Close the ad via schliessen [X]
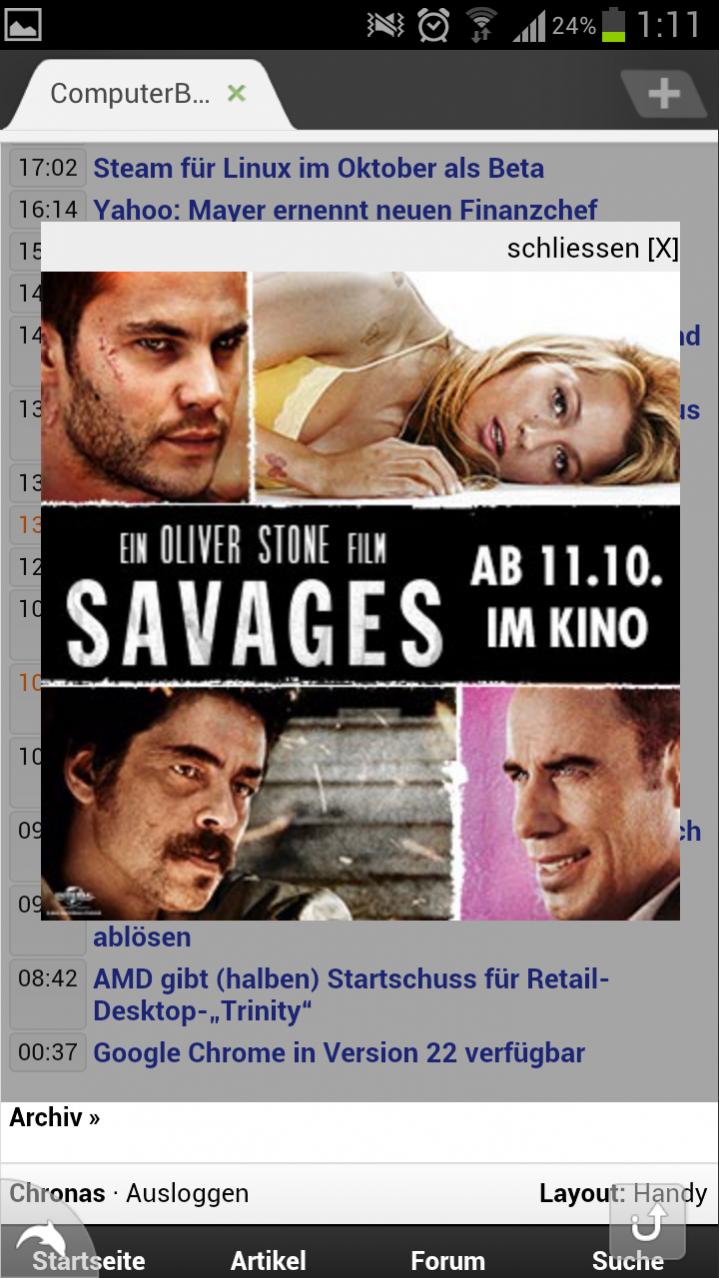The height and width of the screenshot is (1278, 719). (592, 248)
